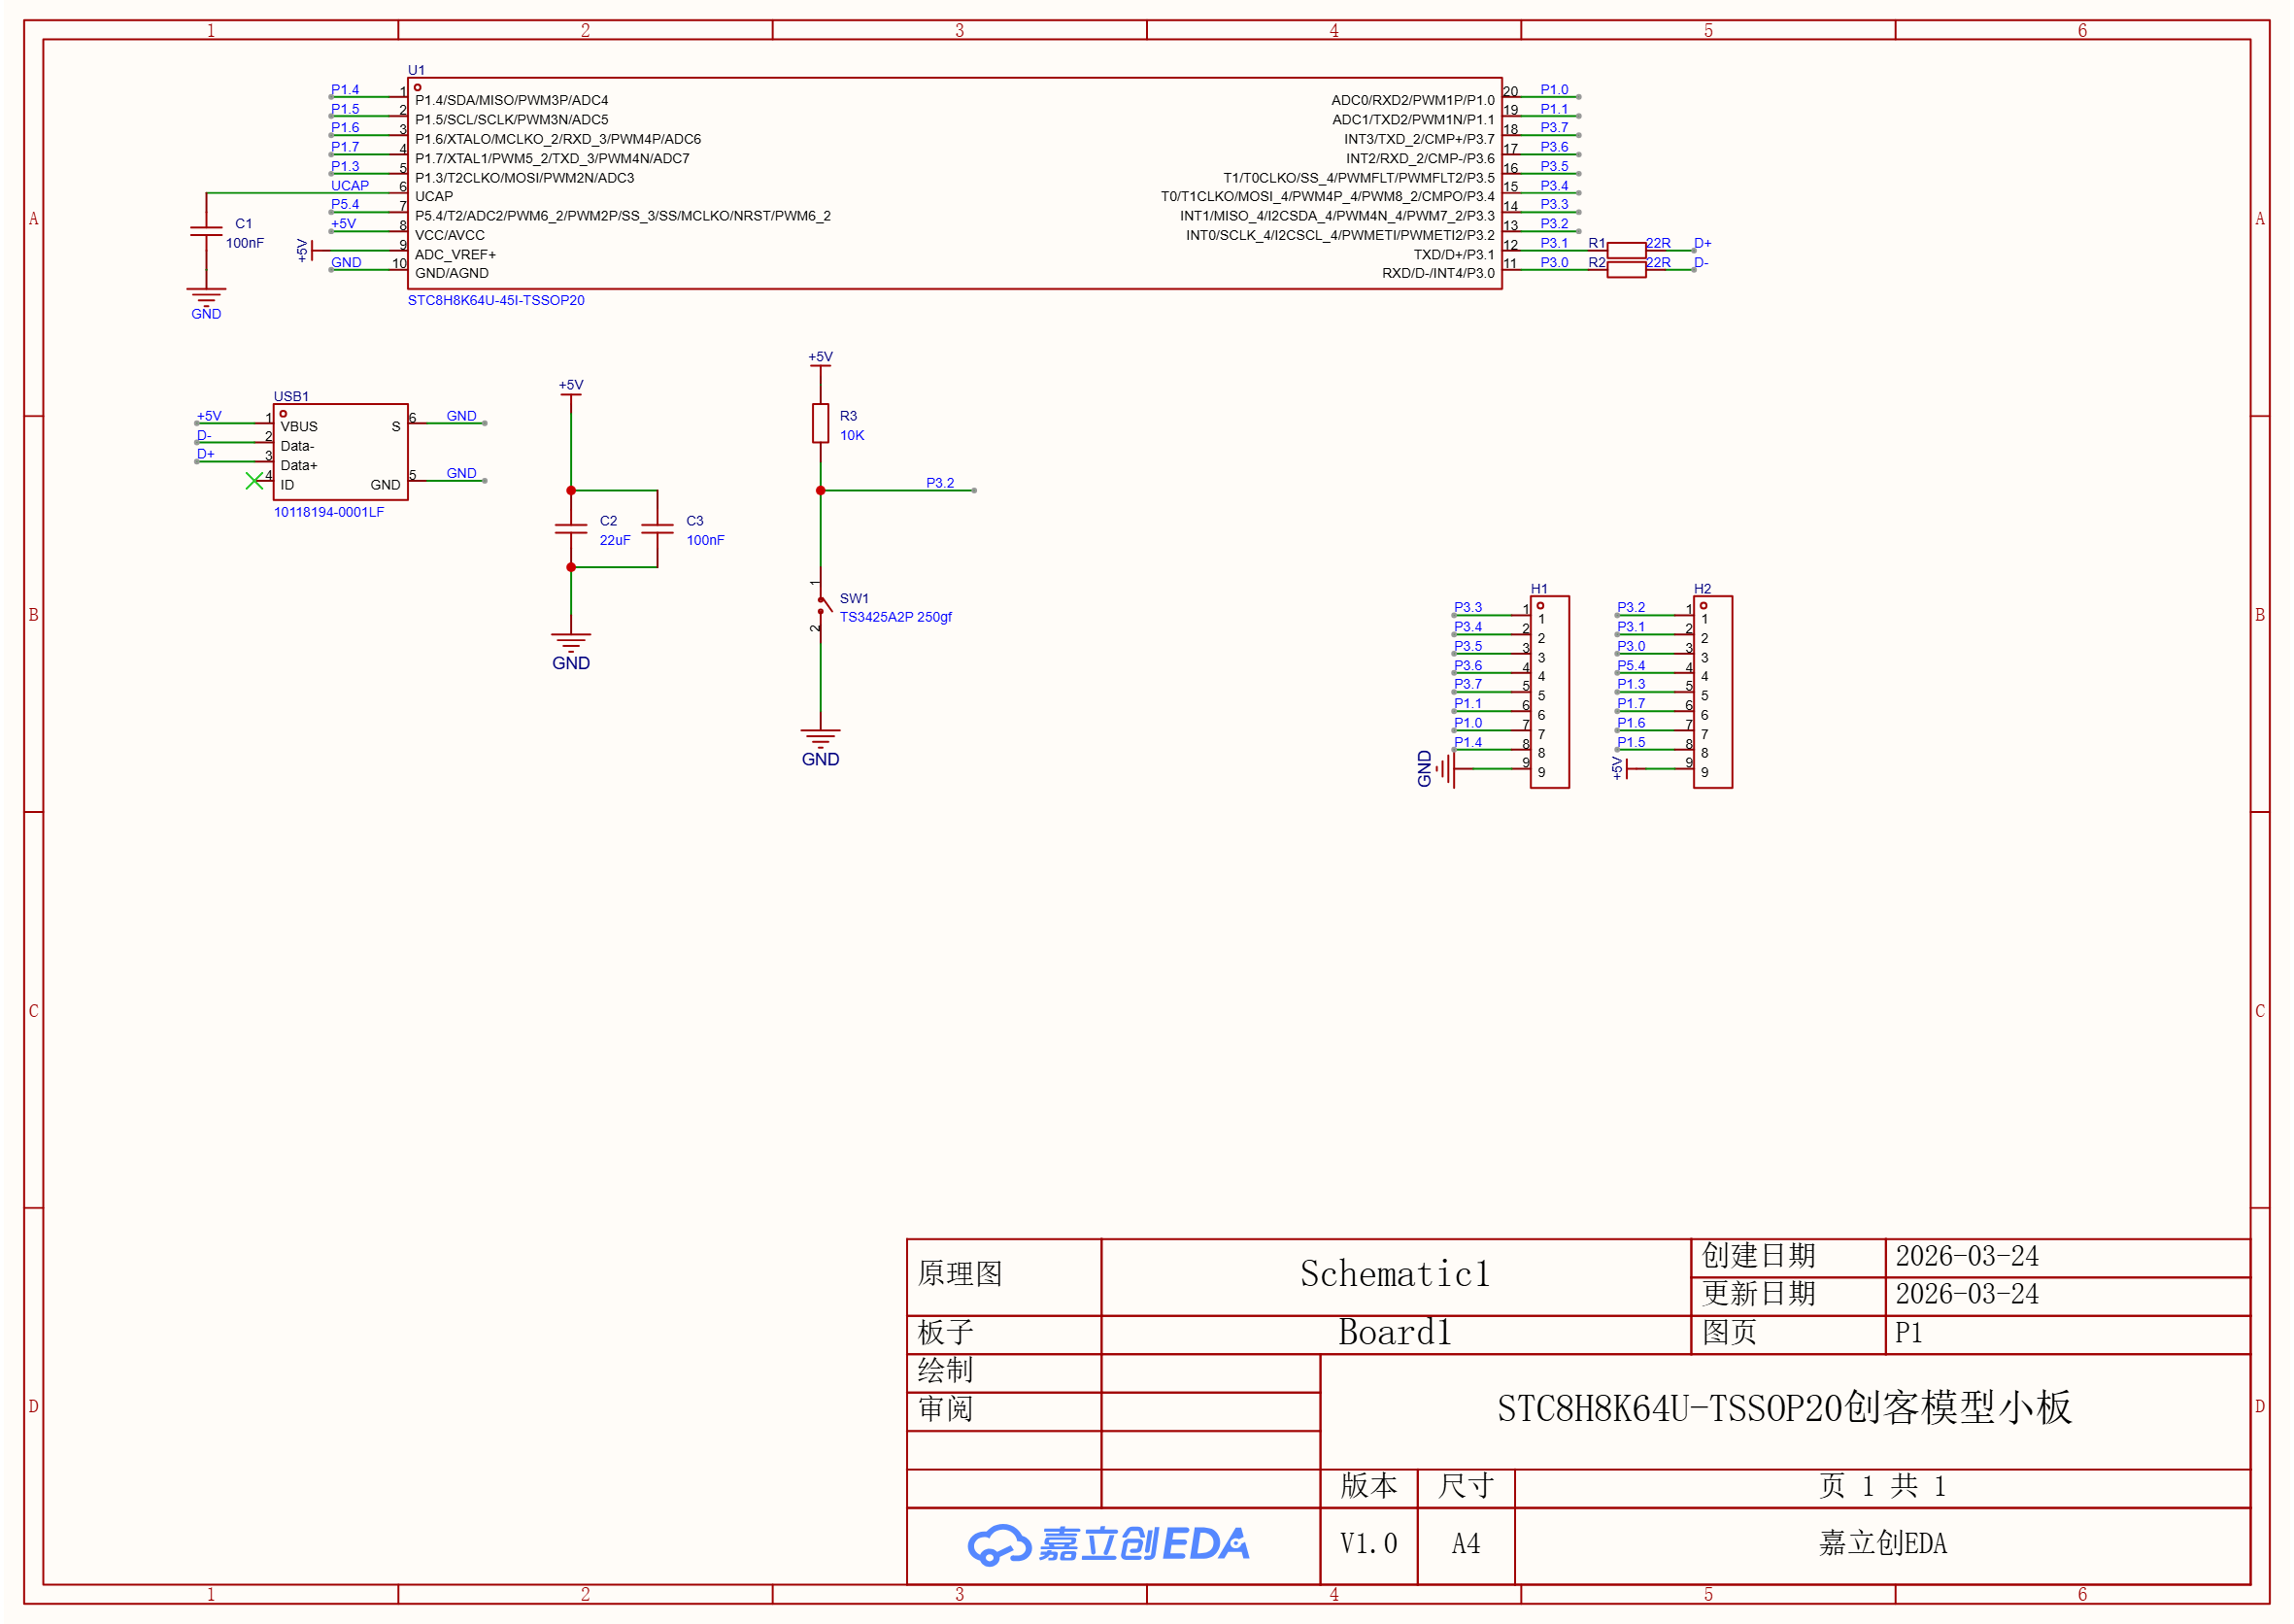2294x1624 pixels.
Task: Click the P1 page value in title block
Action: (1908, 1333)
